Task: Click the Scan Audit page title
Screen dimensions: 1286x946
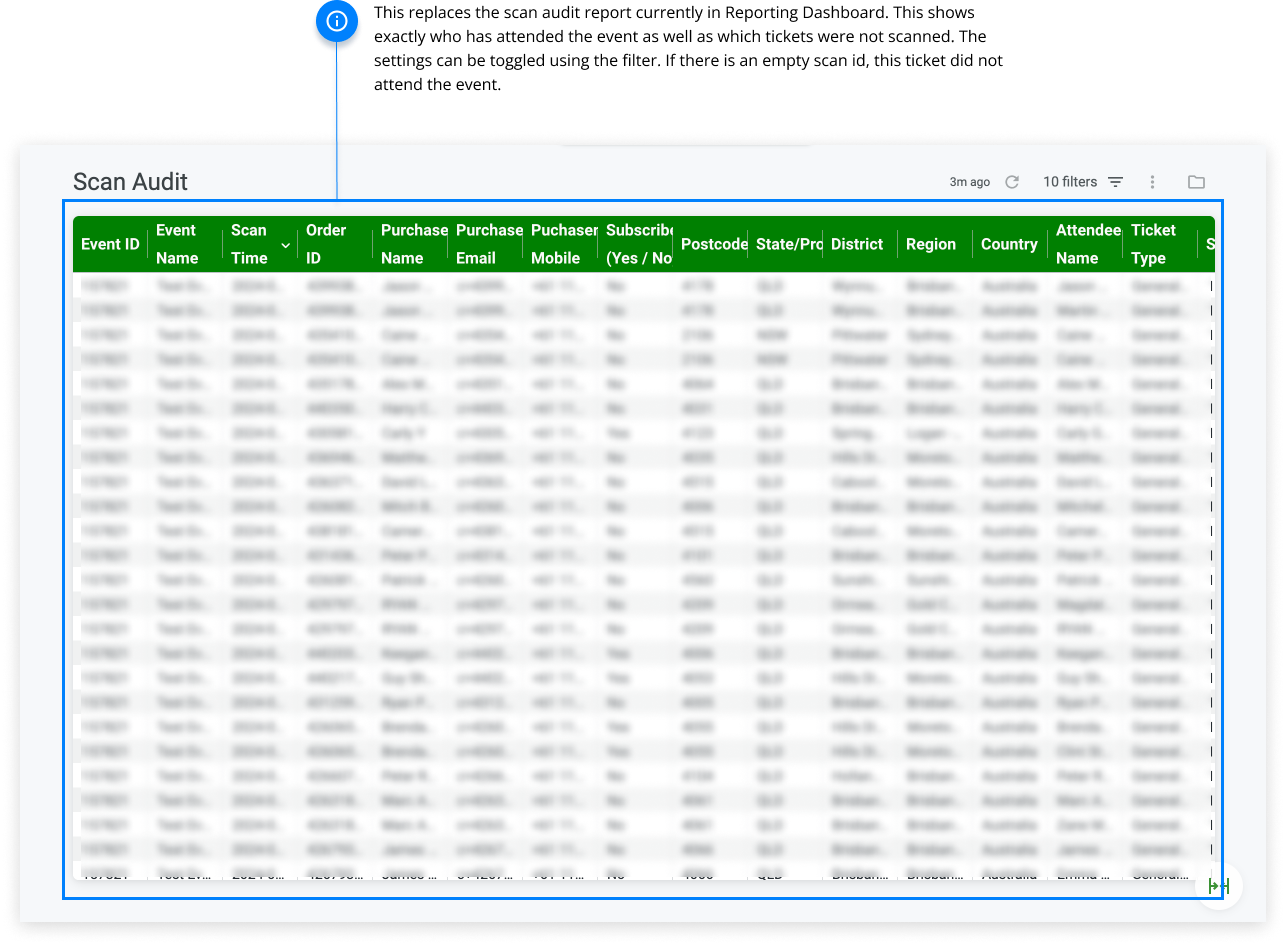Action: coord(130,182)
